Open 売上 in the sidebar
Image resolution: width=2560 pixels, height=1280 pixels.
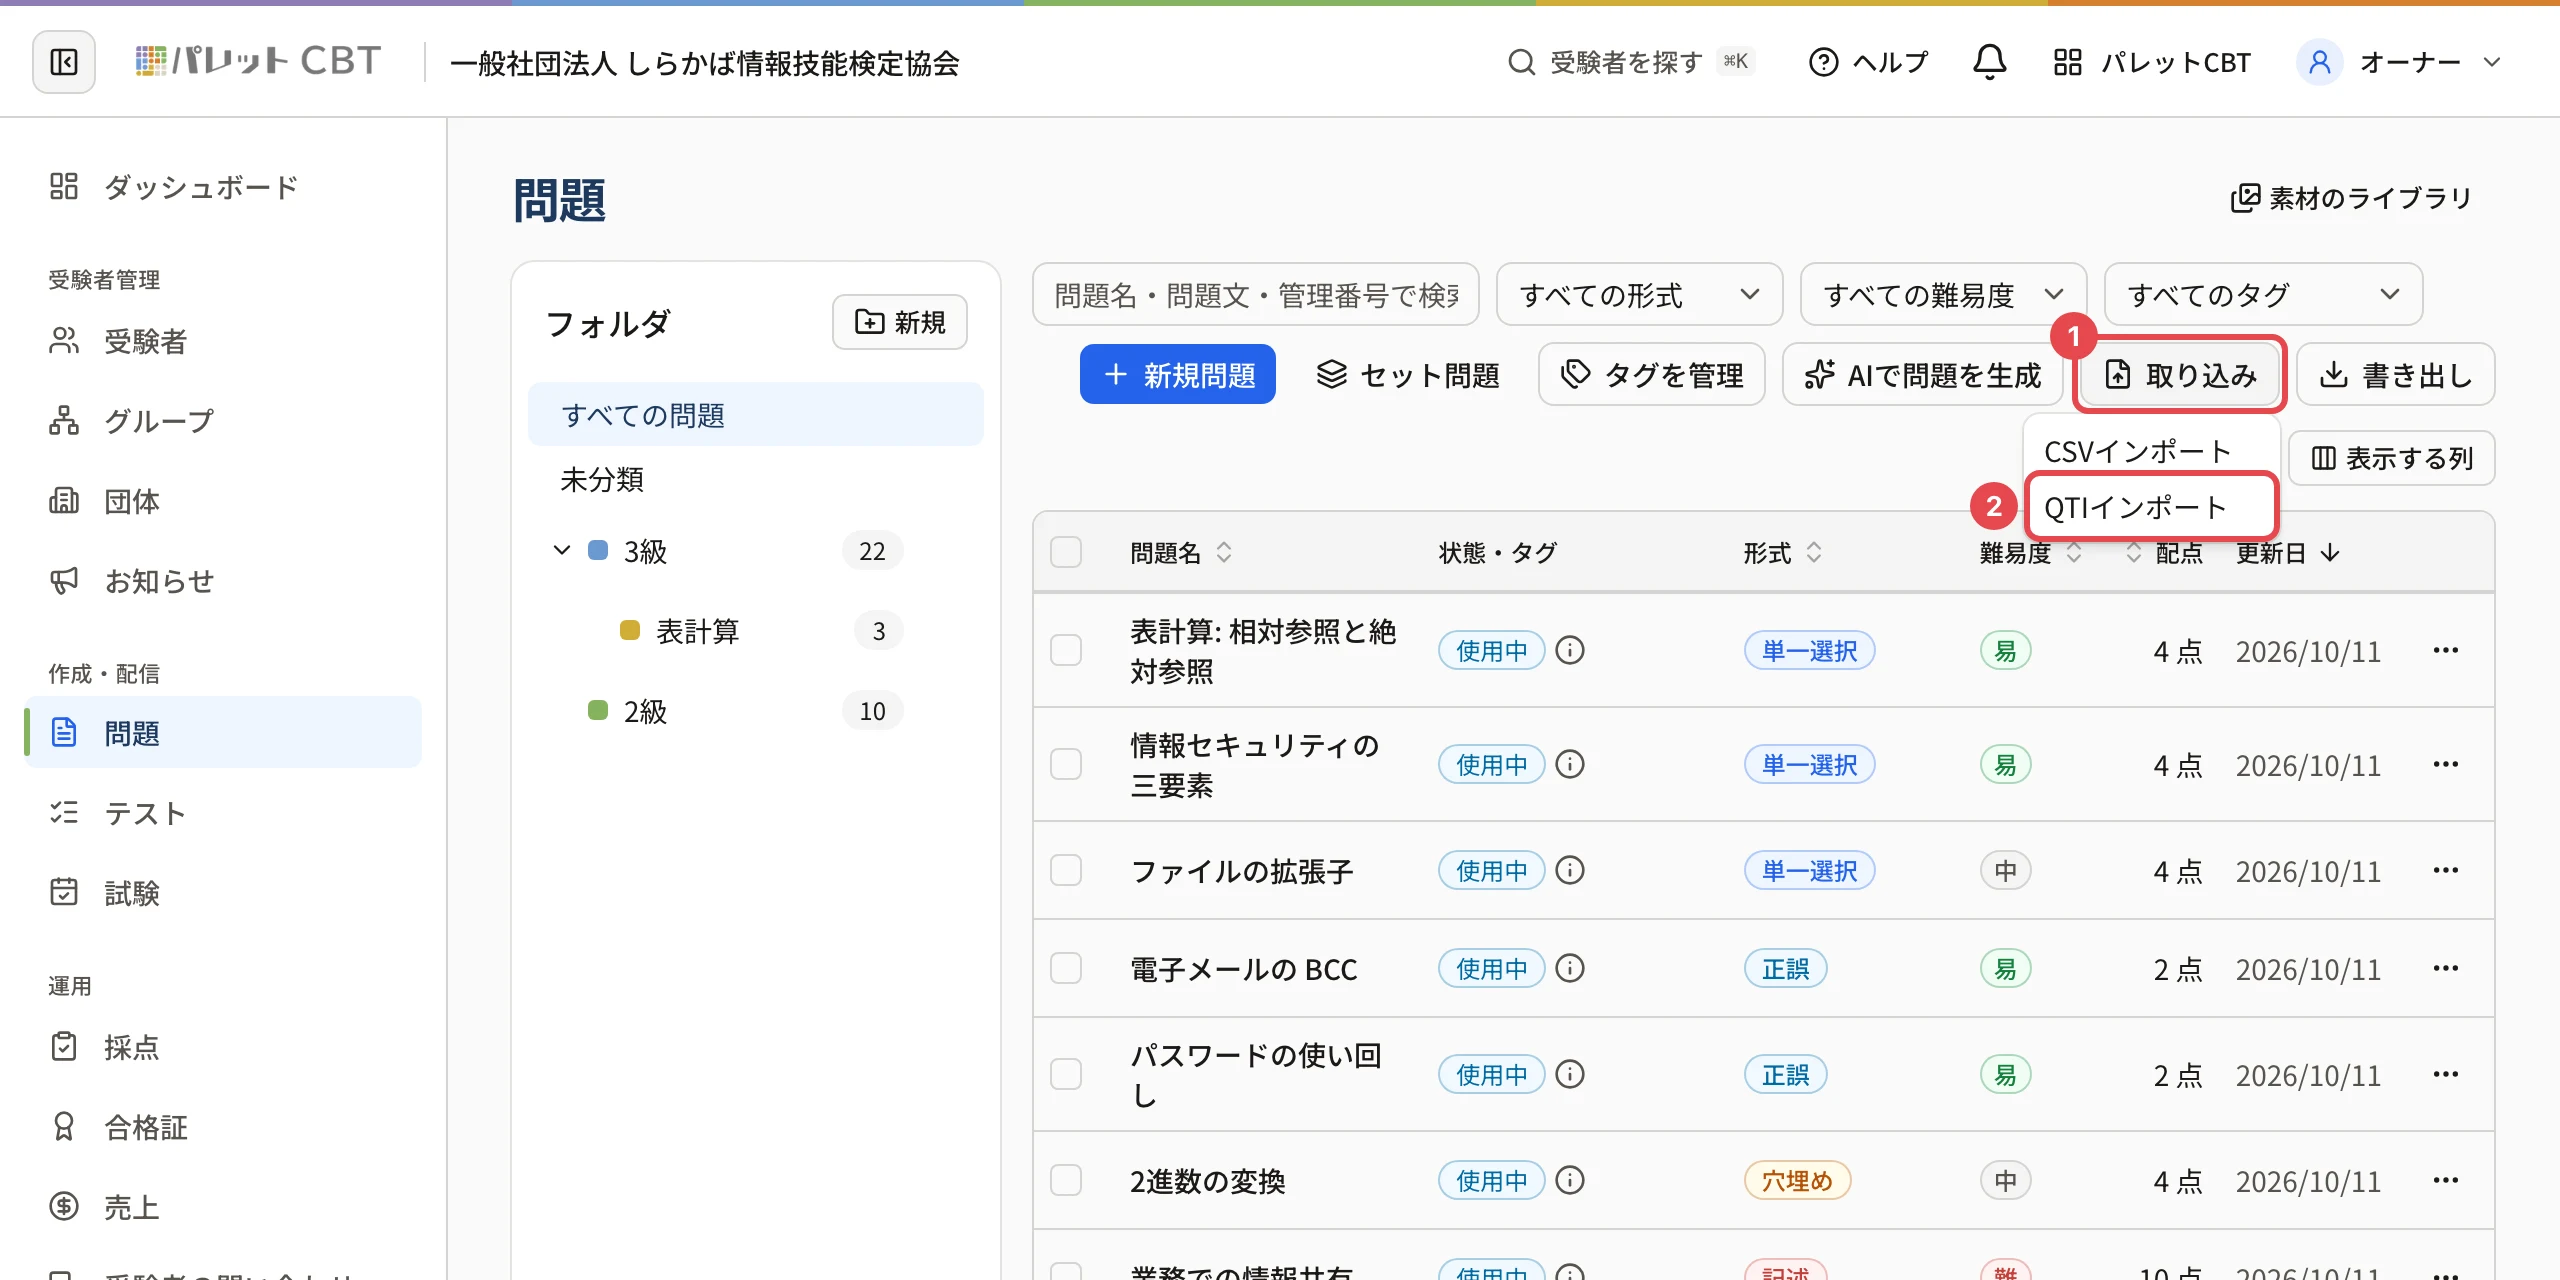point(222,1207)
